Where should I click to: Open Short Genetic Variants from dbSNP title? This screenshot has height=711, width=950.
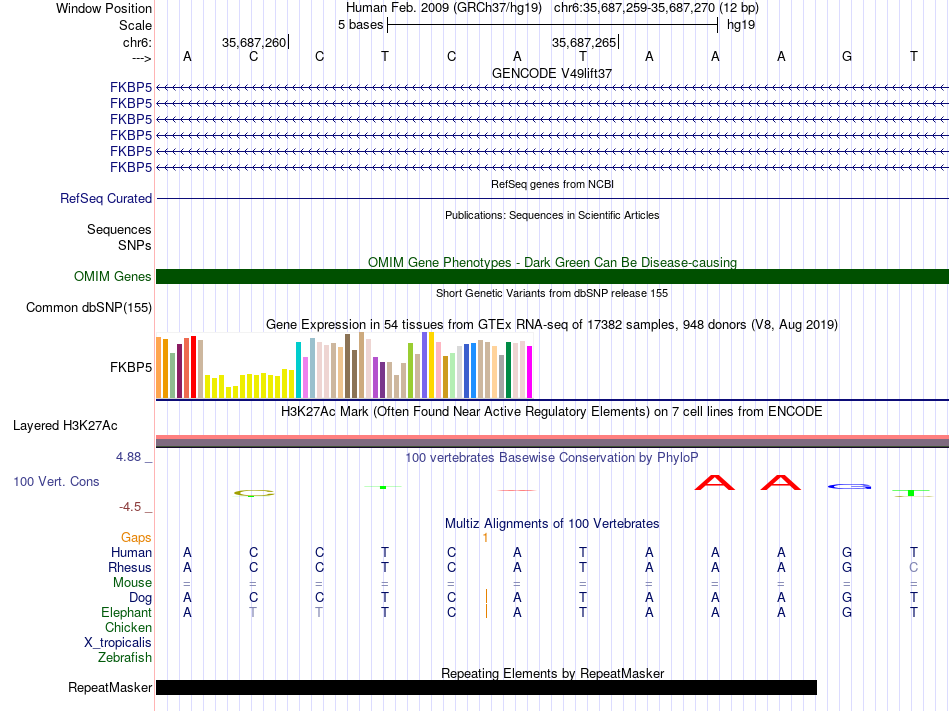pyautogui.click(x=552, y=293)
